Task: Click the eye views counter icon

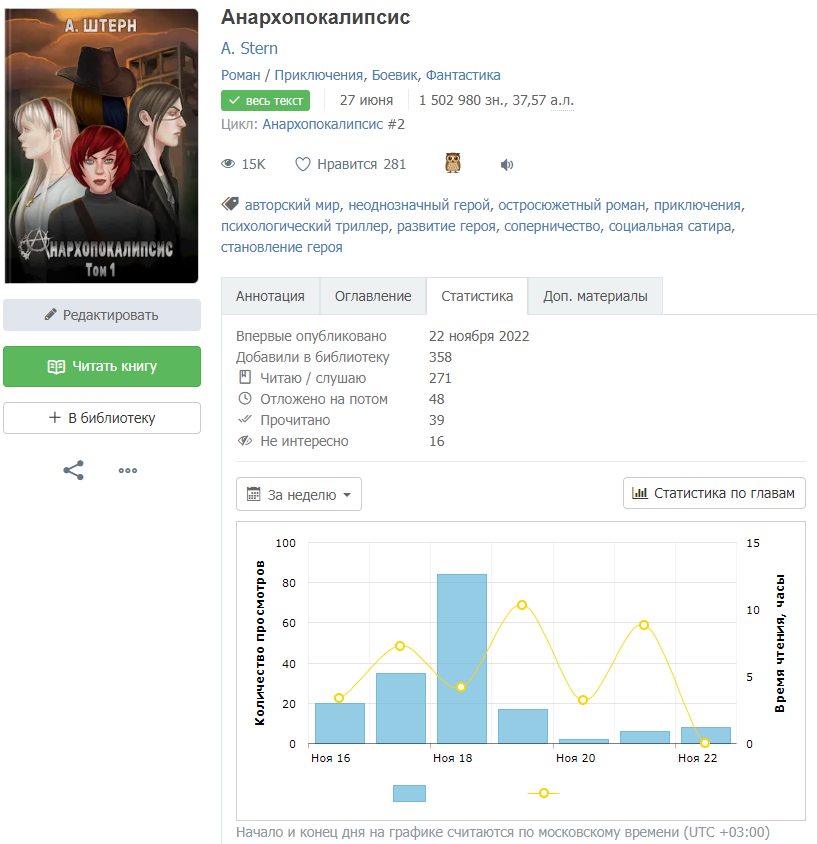Action: click(228, 165)
